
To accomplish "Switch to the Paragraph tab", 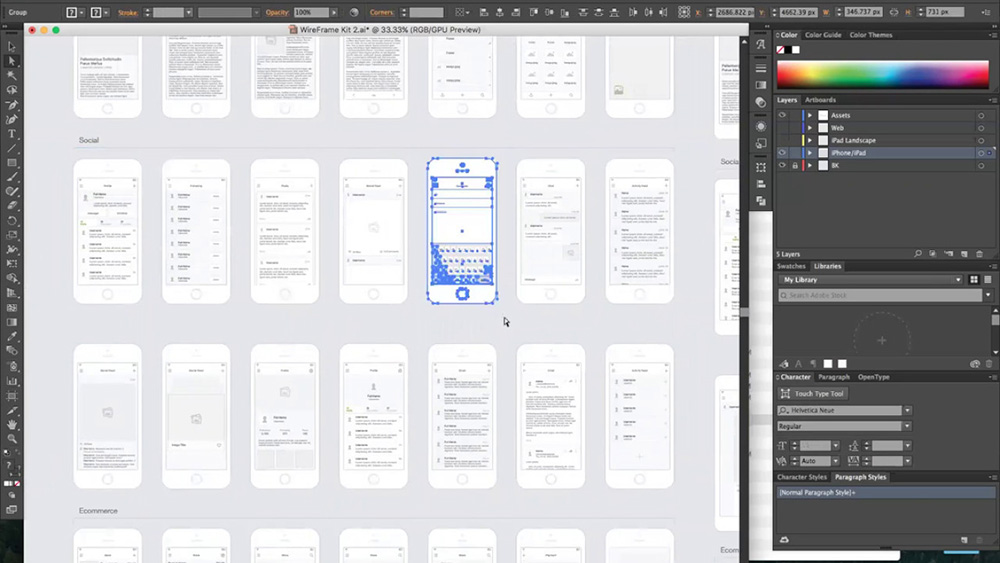I will (834, 377).
